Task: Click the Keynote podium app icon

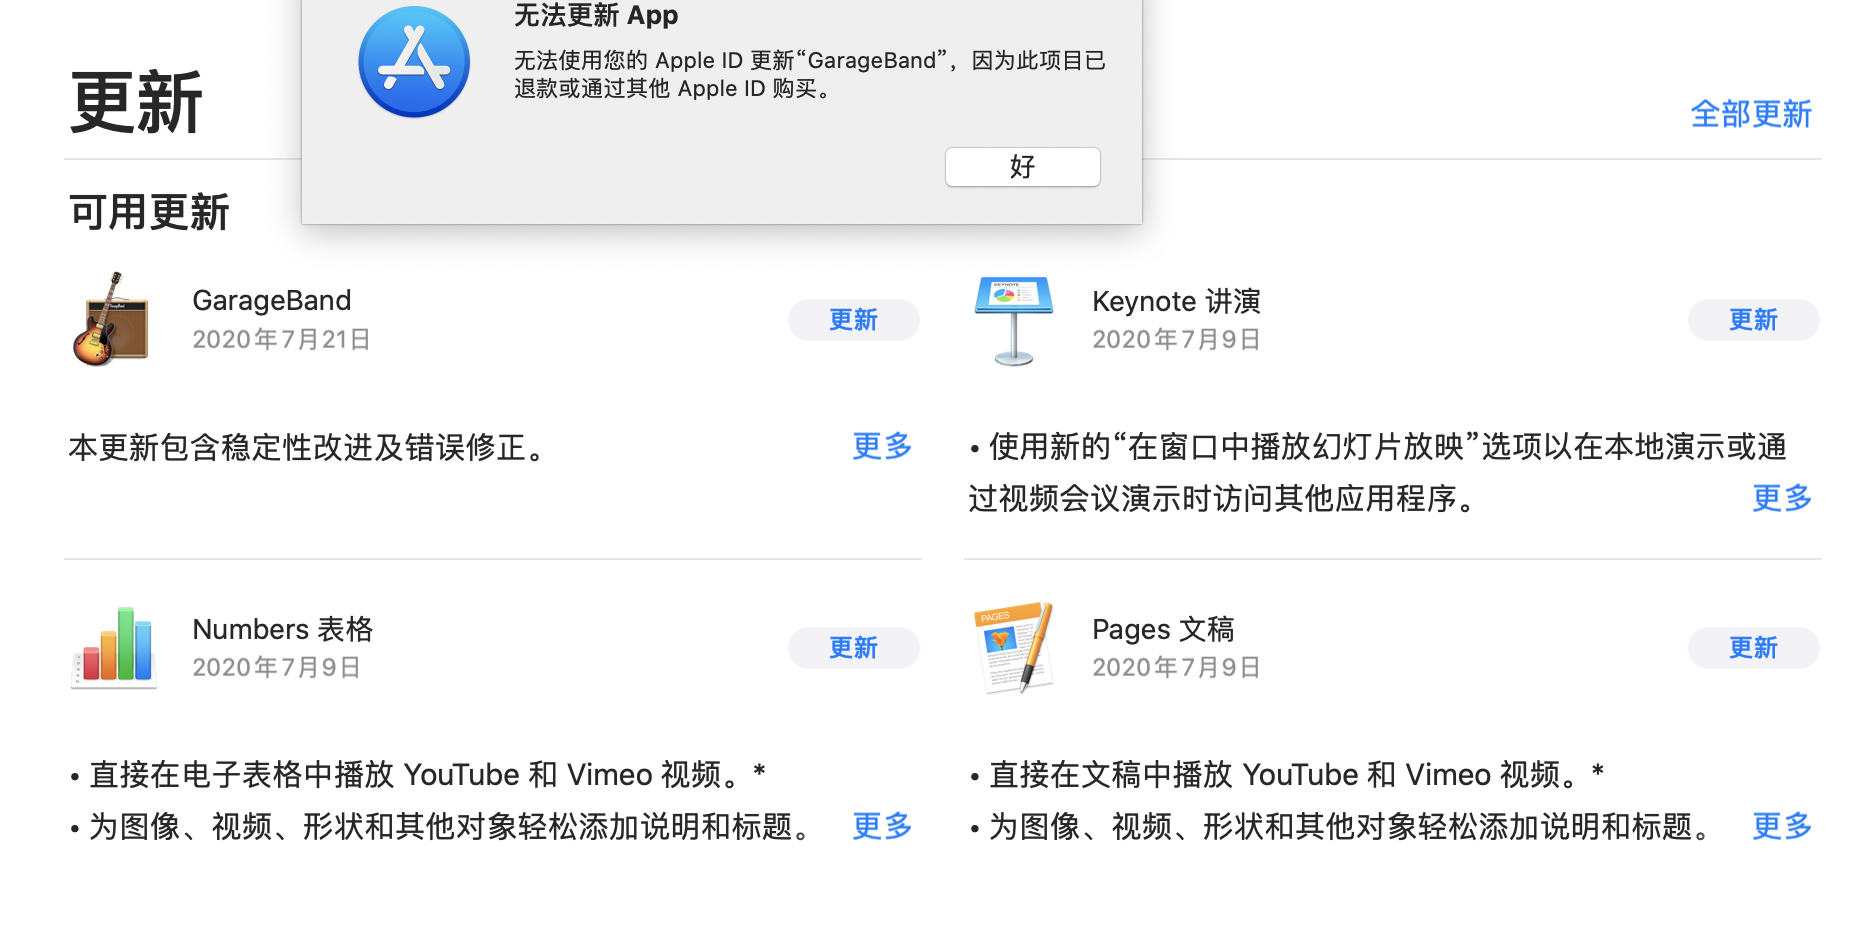Action: coord(1013,320)
